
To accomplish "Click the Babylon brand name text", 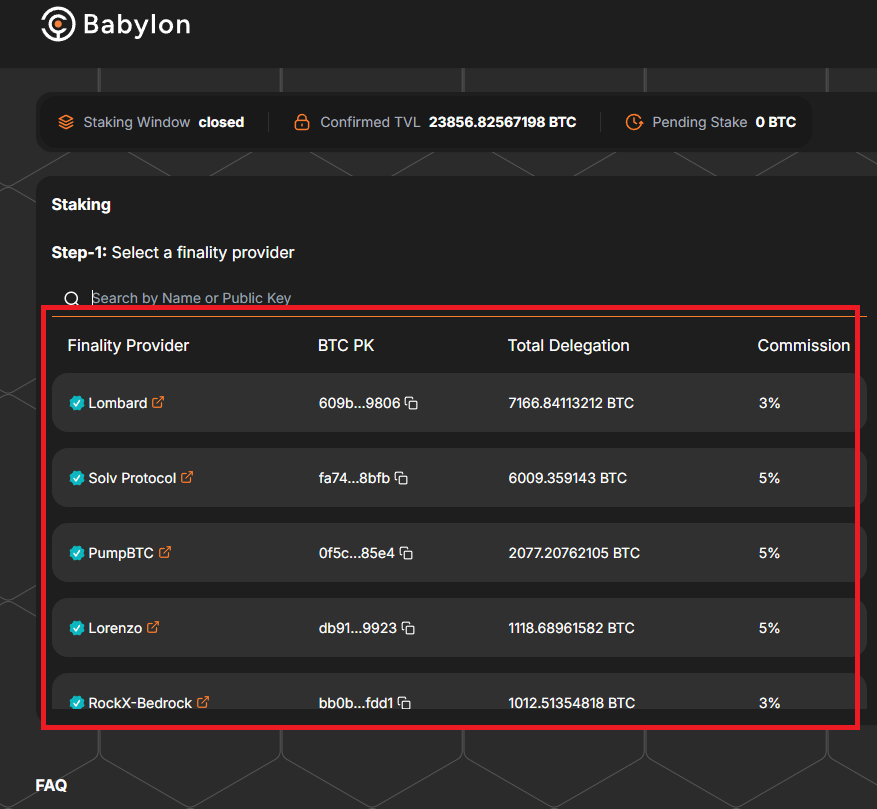I will (x=137, y=25).
